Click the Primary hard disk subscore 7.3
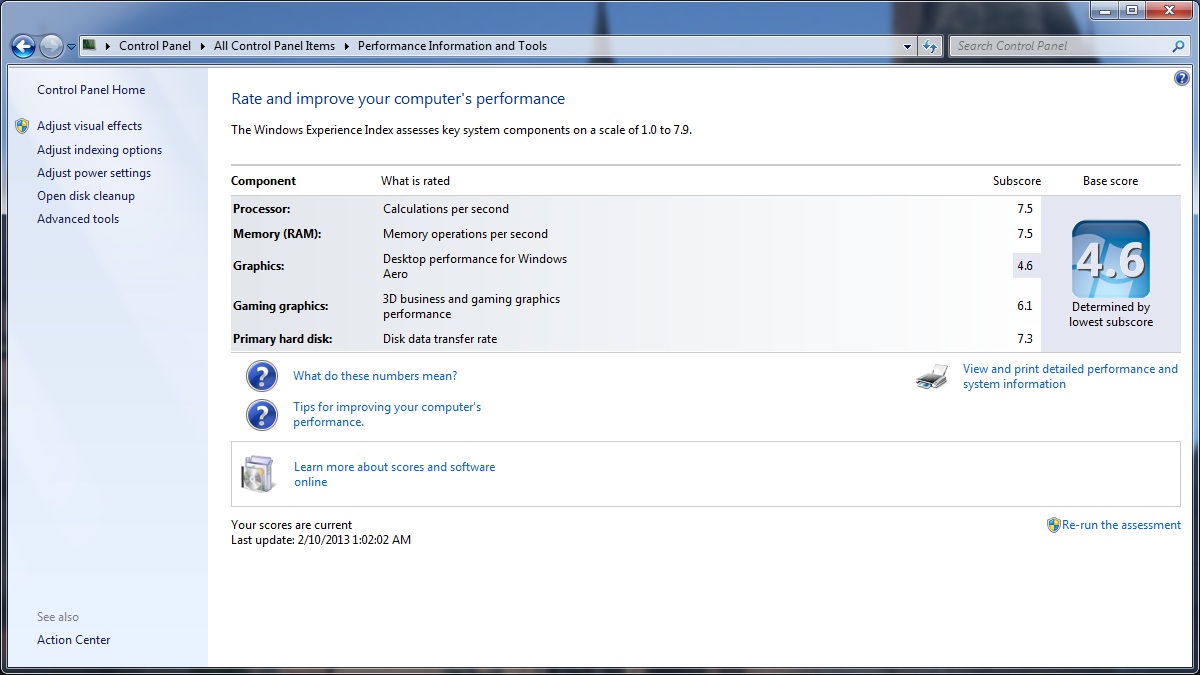Viewport: 1200px width, 675px height. point(1025,339)
